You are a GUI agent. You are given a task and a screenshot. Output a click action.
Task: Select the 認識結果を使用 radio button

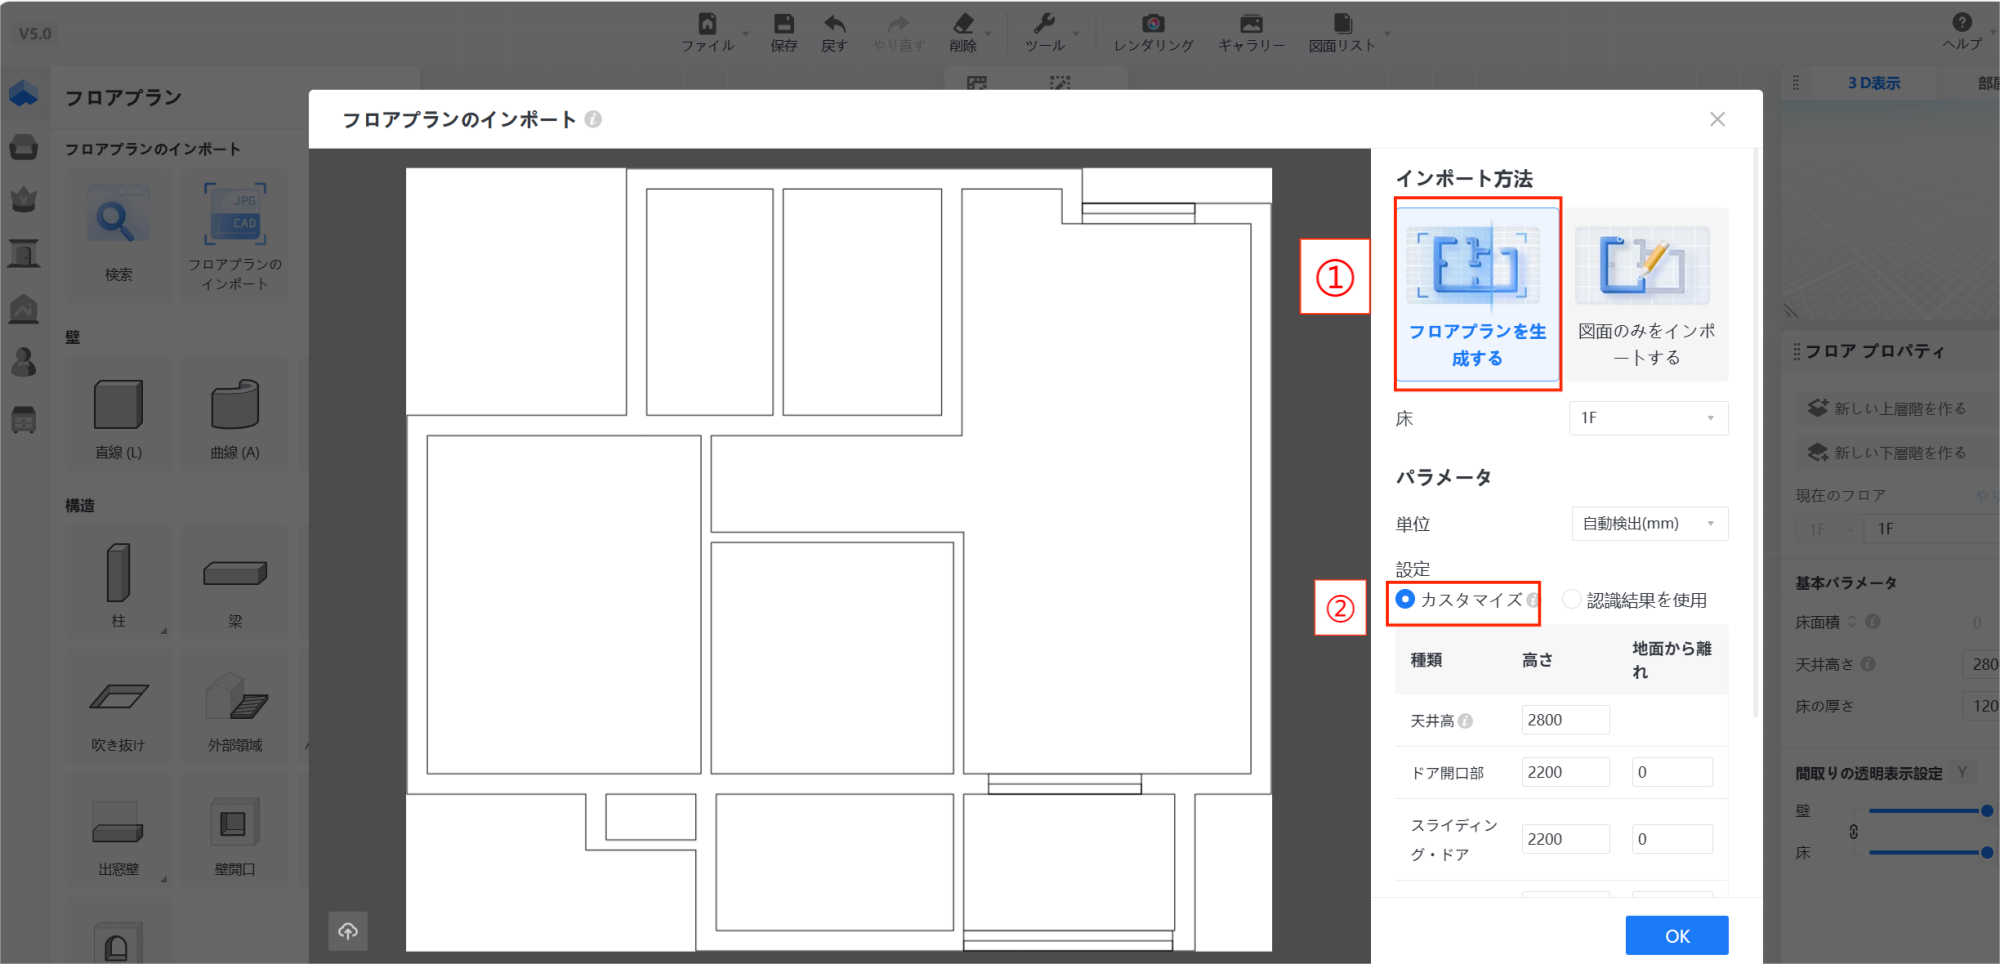pyautogui.click(x=1572, y=599)
